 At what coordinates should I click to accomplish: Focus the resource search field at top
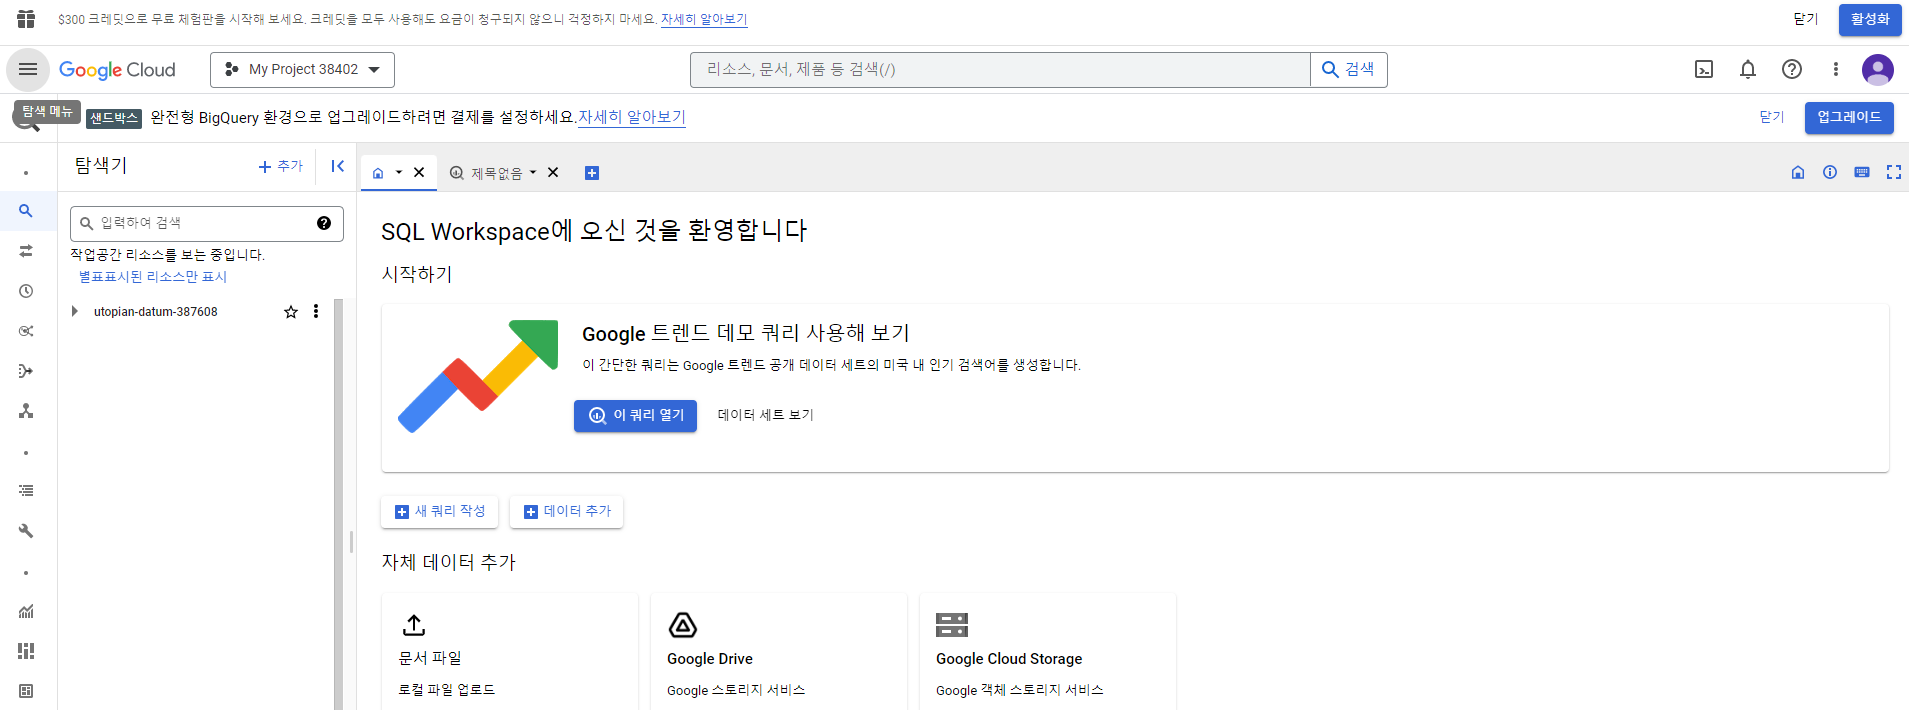tap(1000, 69)
